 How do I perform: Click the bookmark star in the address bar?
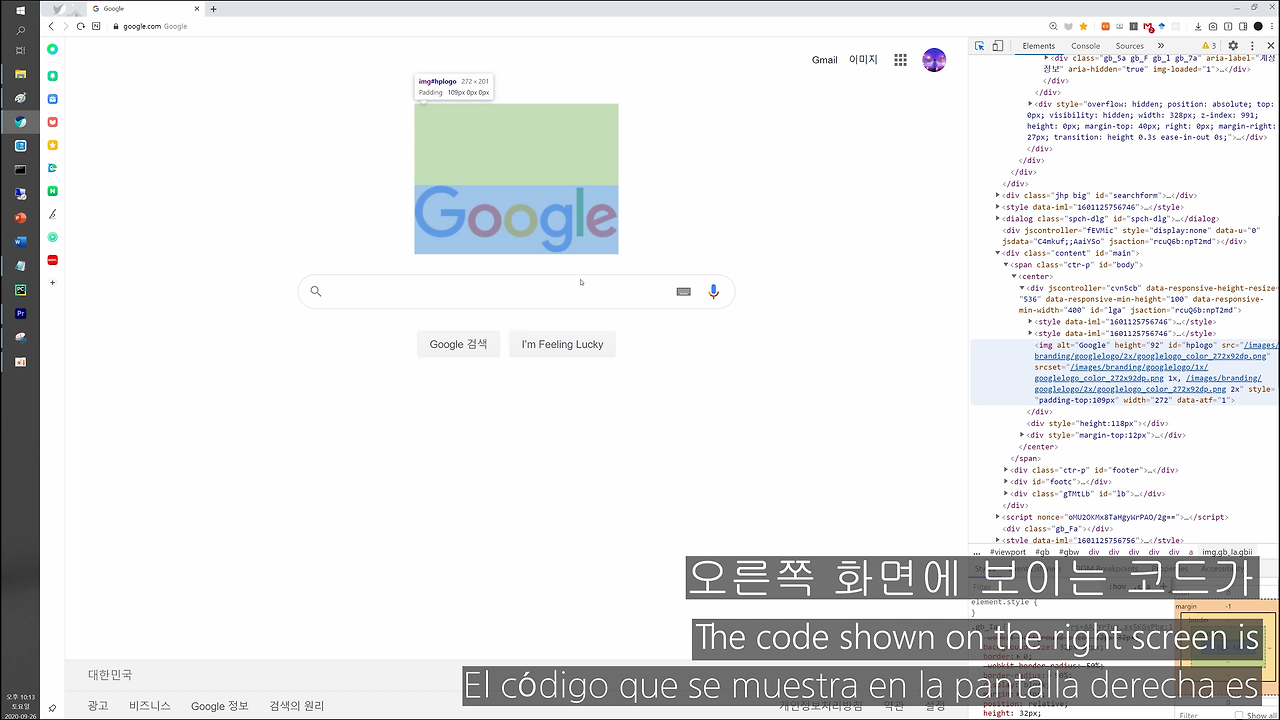[1083, 26]
